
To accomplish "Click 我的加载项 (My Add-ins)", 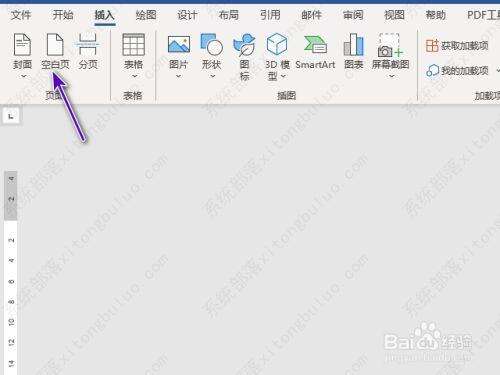I will (457, 71).
